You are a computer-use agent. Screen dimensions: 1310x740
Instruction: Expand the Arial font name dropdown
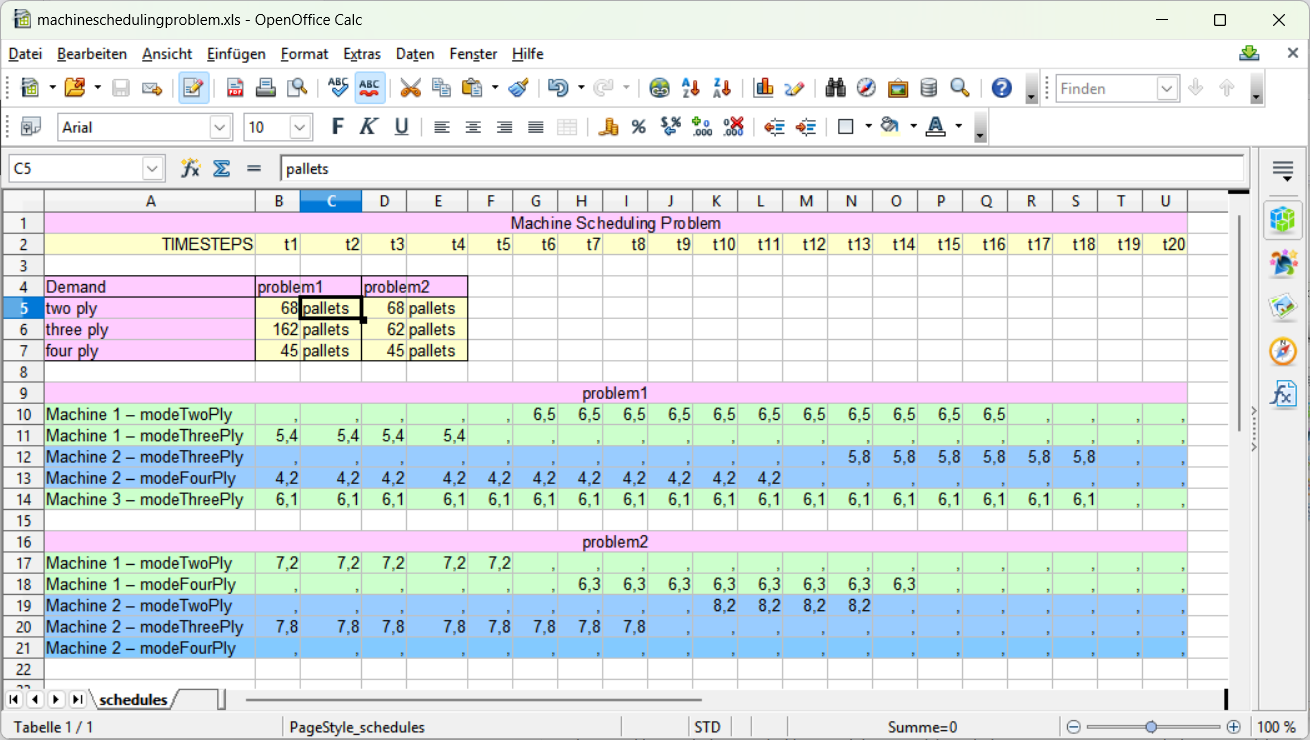pyautogui.click(x=221, y=127)
